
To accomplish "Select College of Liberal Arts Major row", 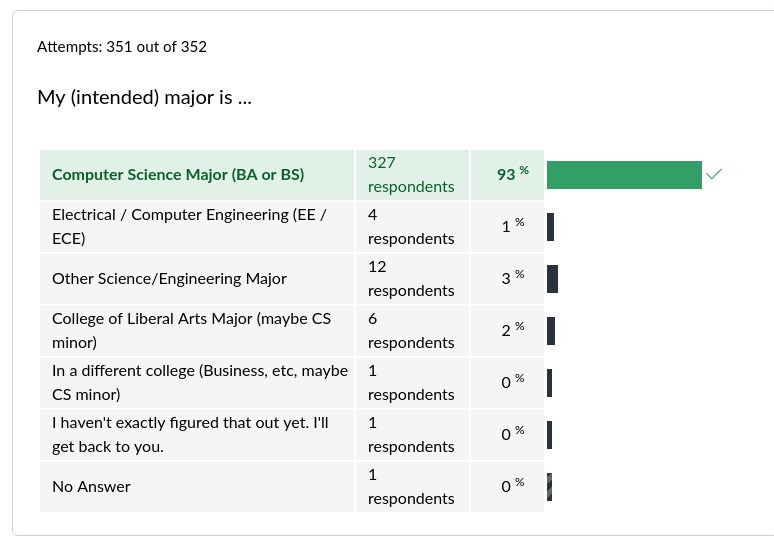I will [x=292, y=331].
